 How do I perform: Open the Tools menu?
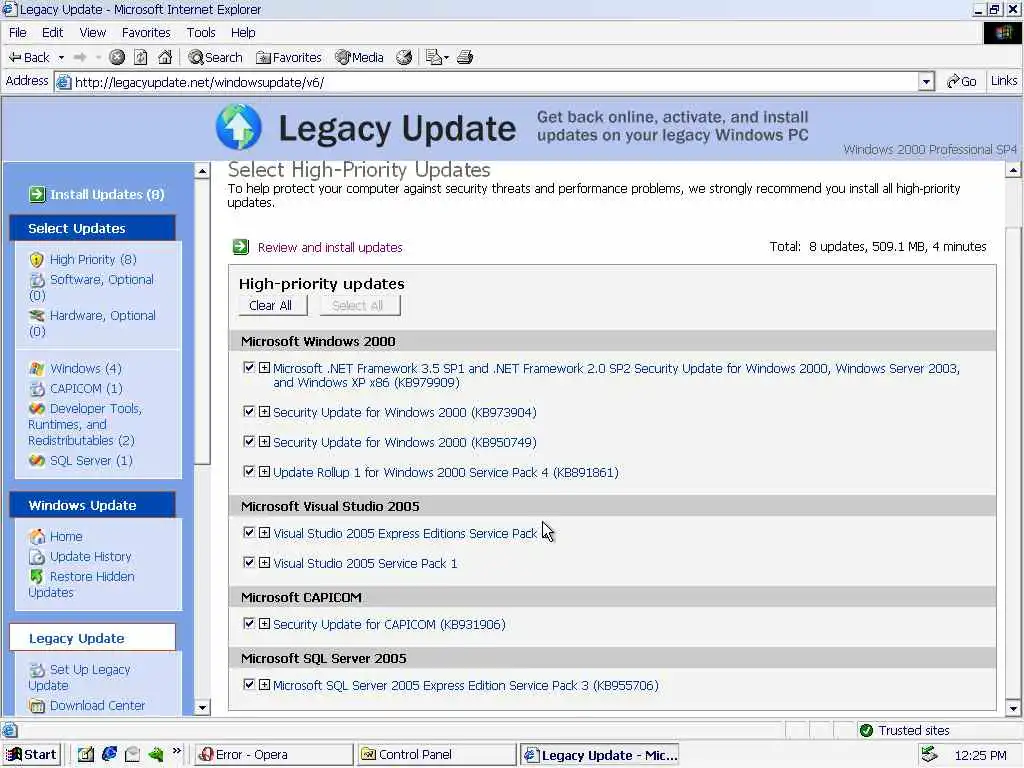coord(200,33)
